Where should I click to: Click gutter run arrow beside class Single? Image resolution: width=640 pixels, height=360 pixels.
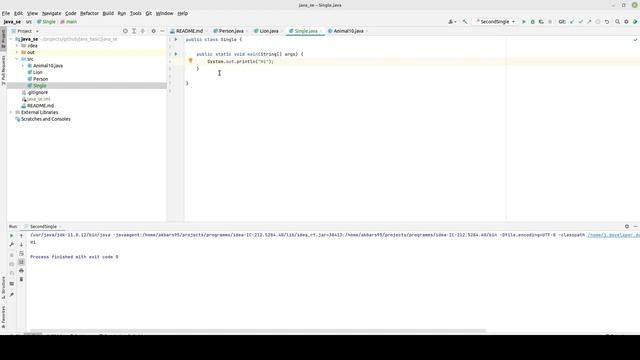176,40
